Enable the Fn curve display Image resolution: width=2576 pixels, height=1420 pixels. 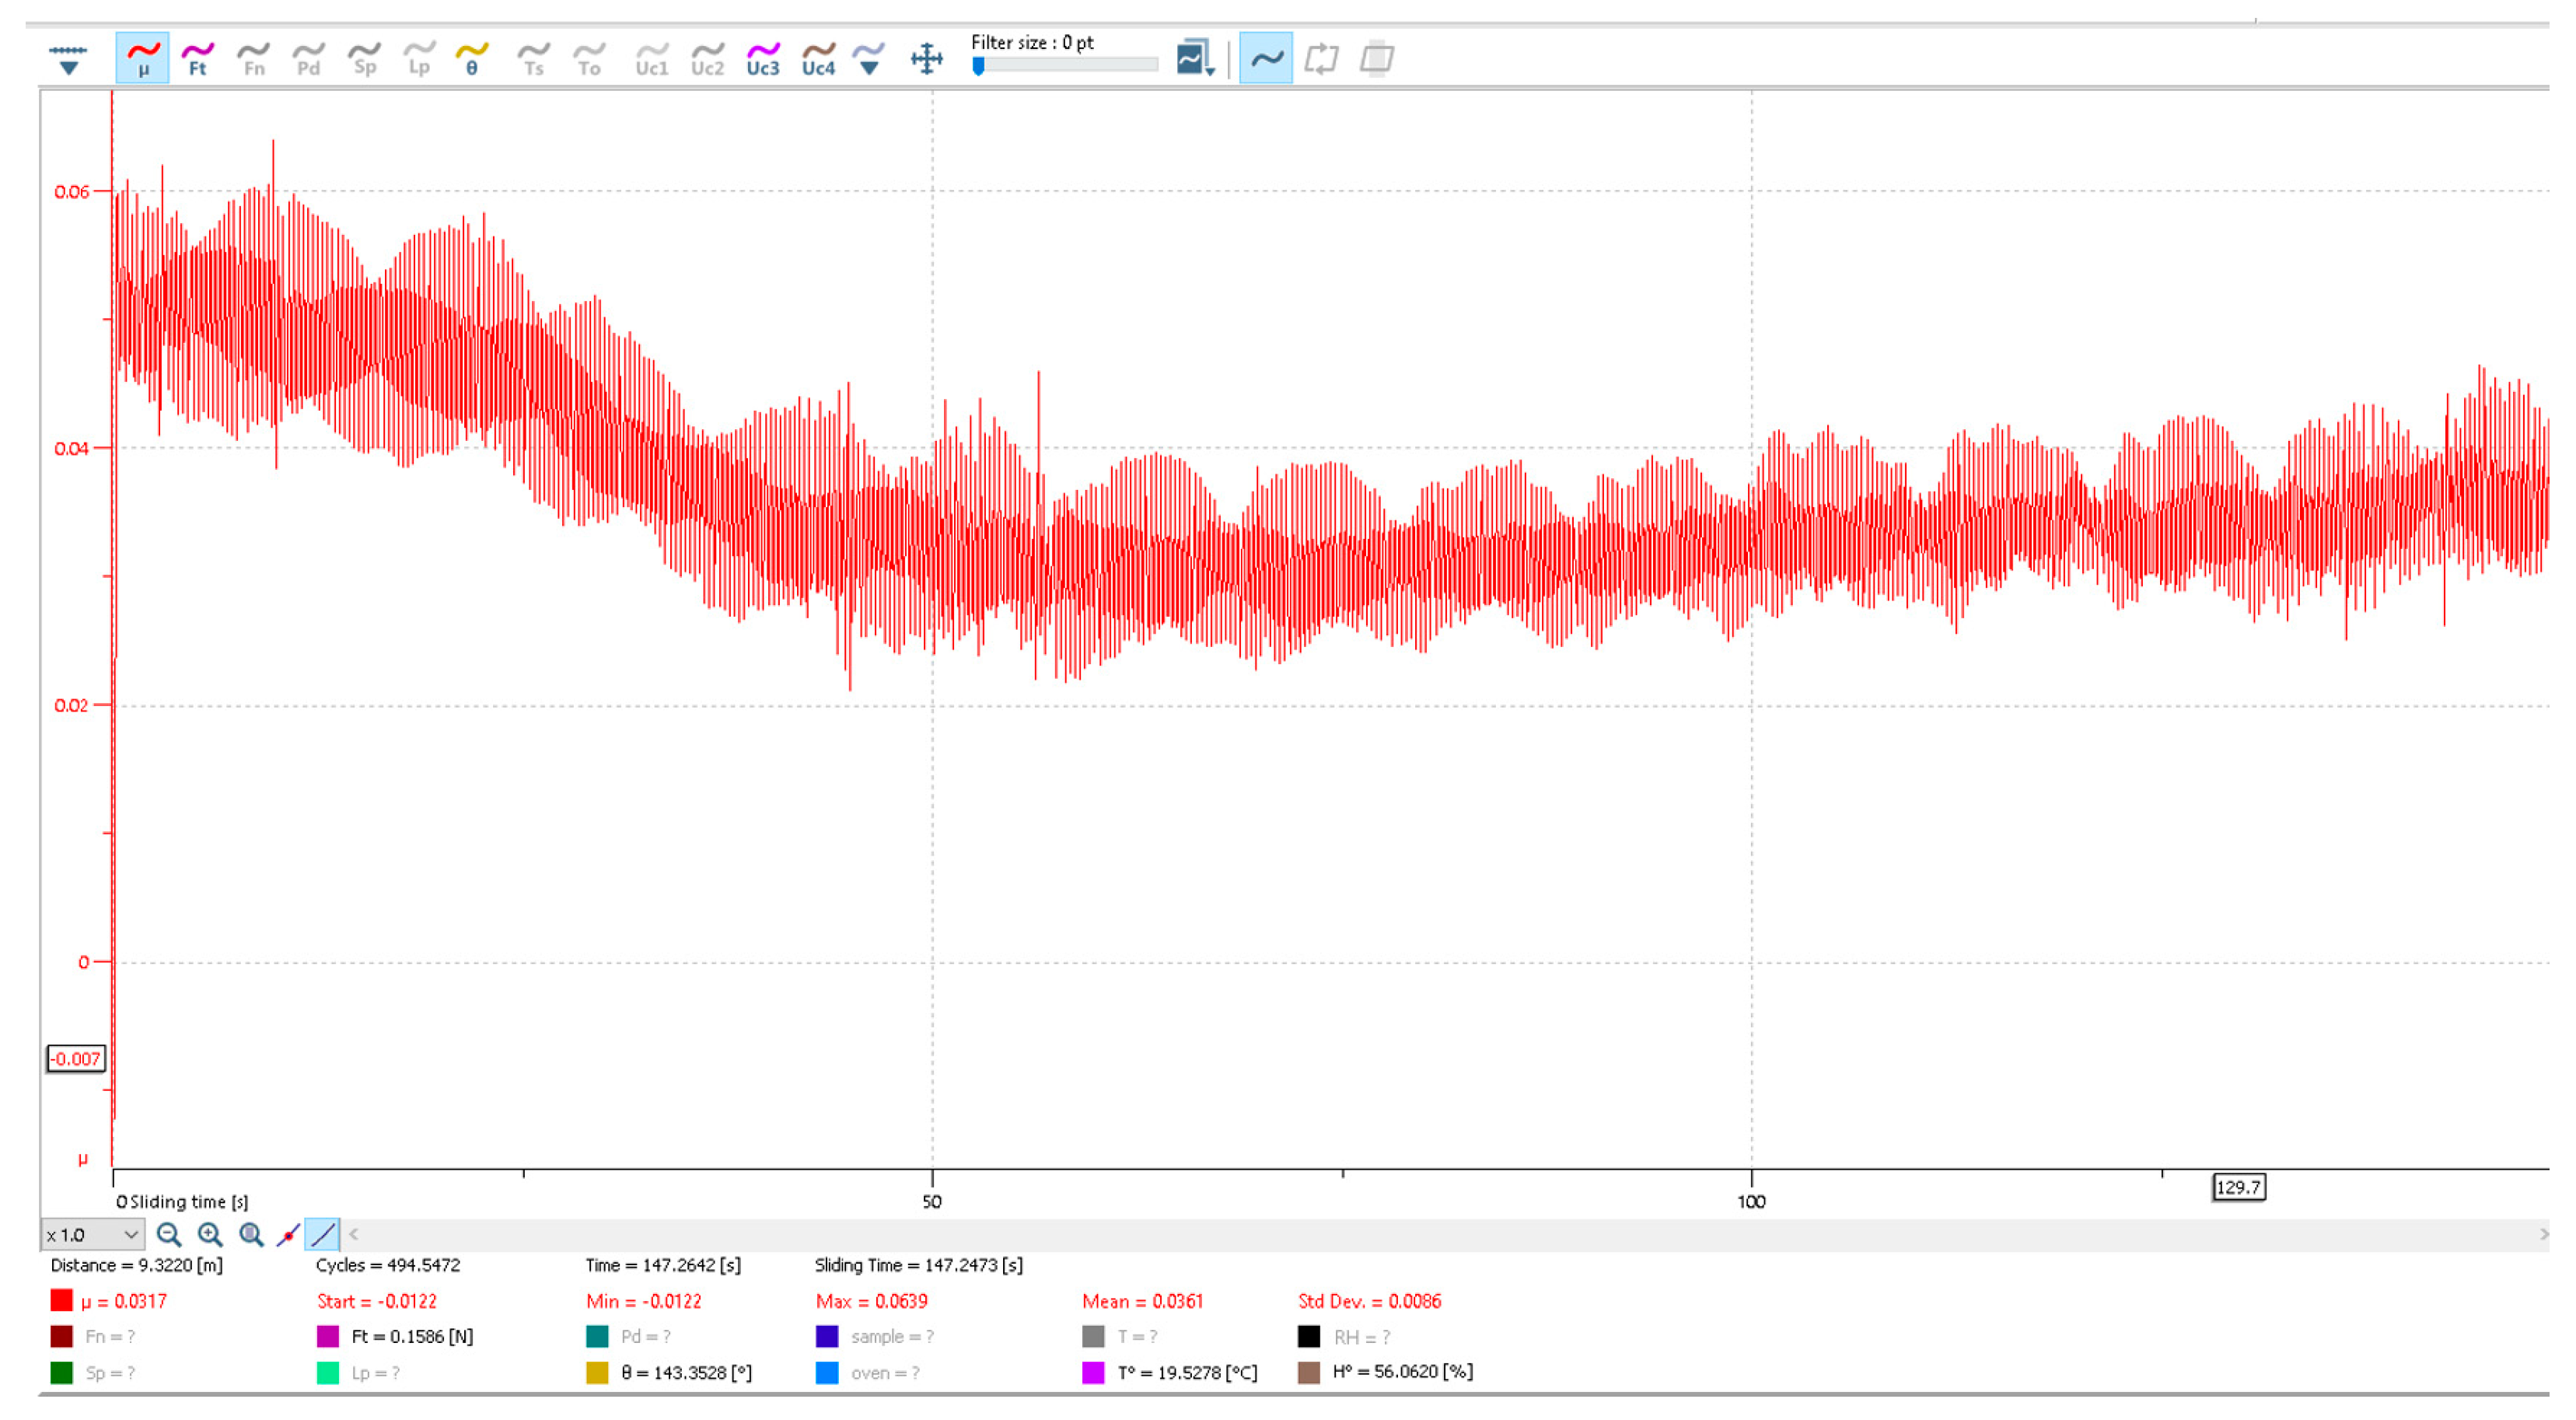(x=253, y=58)
